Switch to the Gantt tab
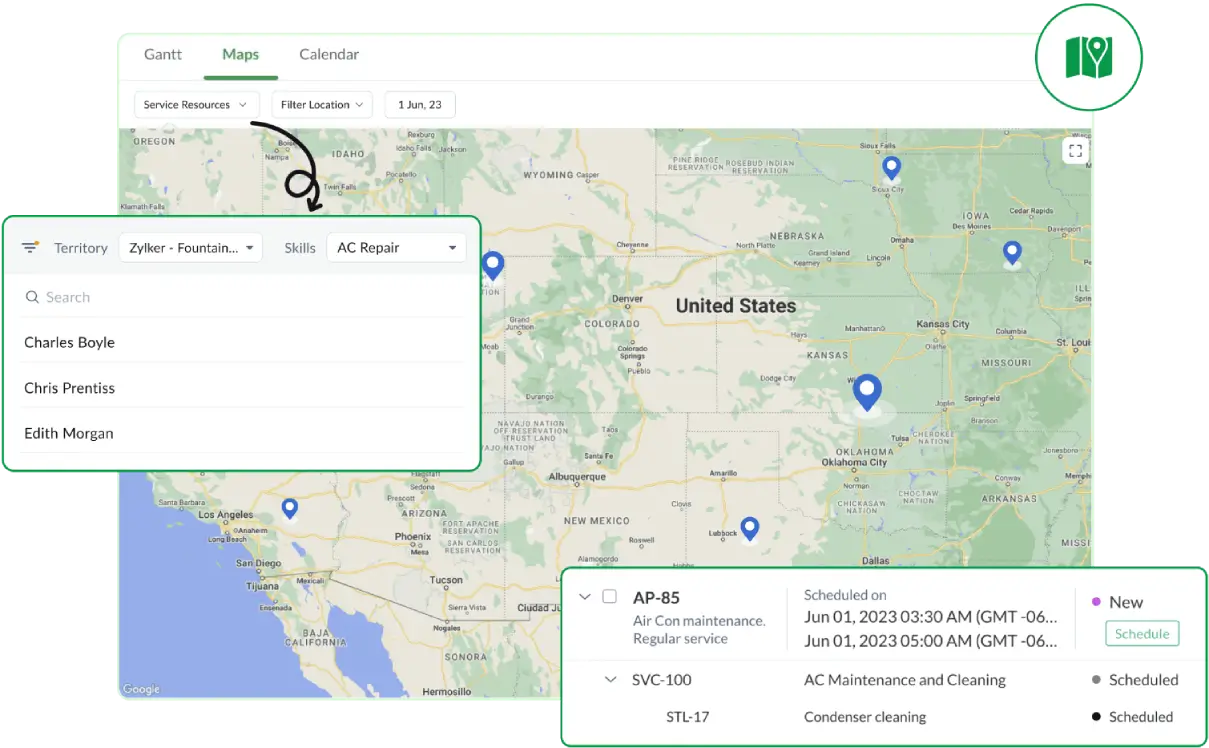 [x=163, y=54]
